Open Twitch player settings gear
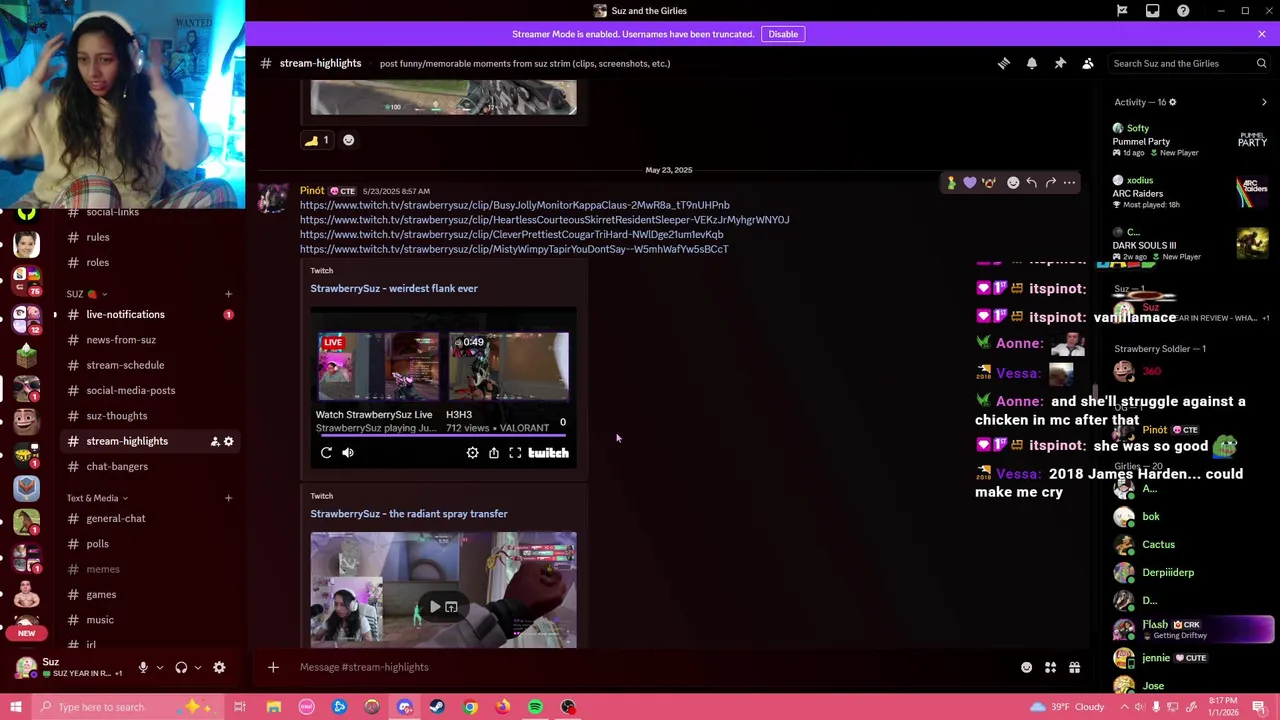The image size is (1280, 720). tap(472, 453)
